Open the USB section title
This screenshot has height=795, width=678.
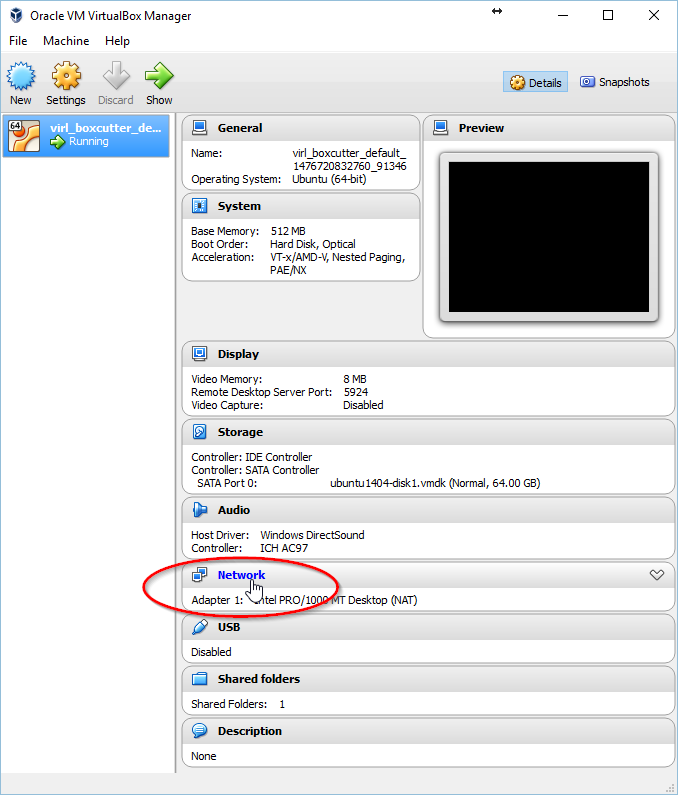click(229, 627)
